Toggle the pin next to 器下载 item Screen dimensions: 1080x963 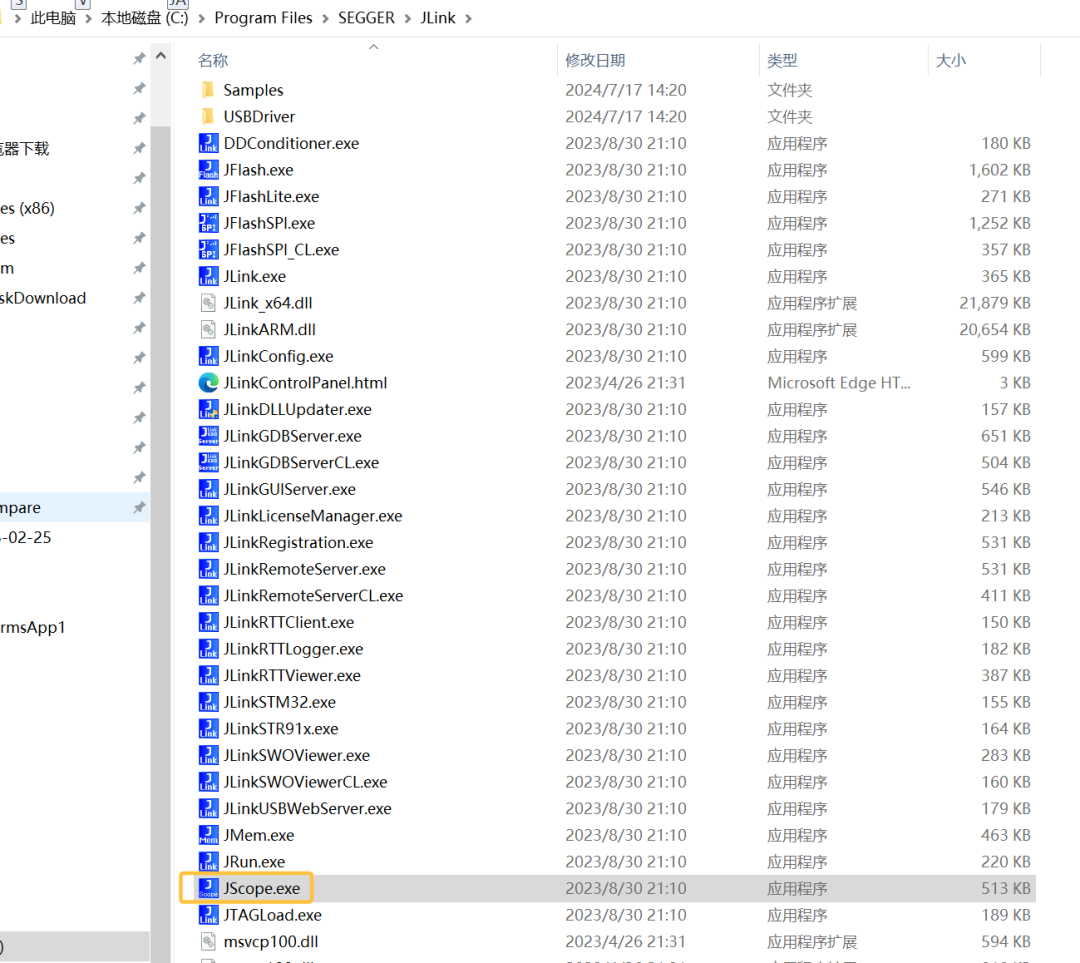139,148
